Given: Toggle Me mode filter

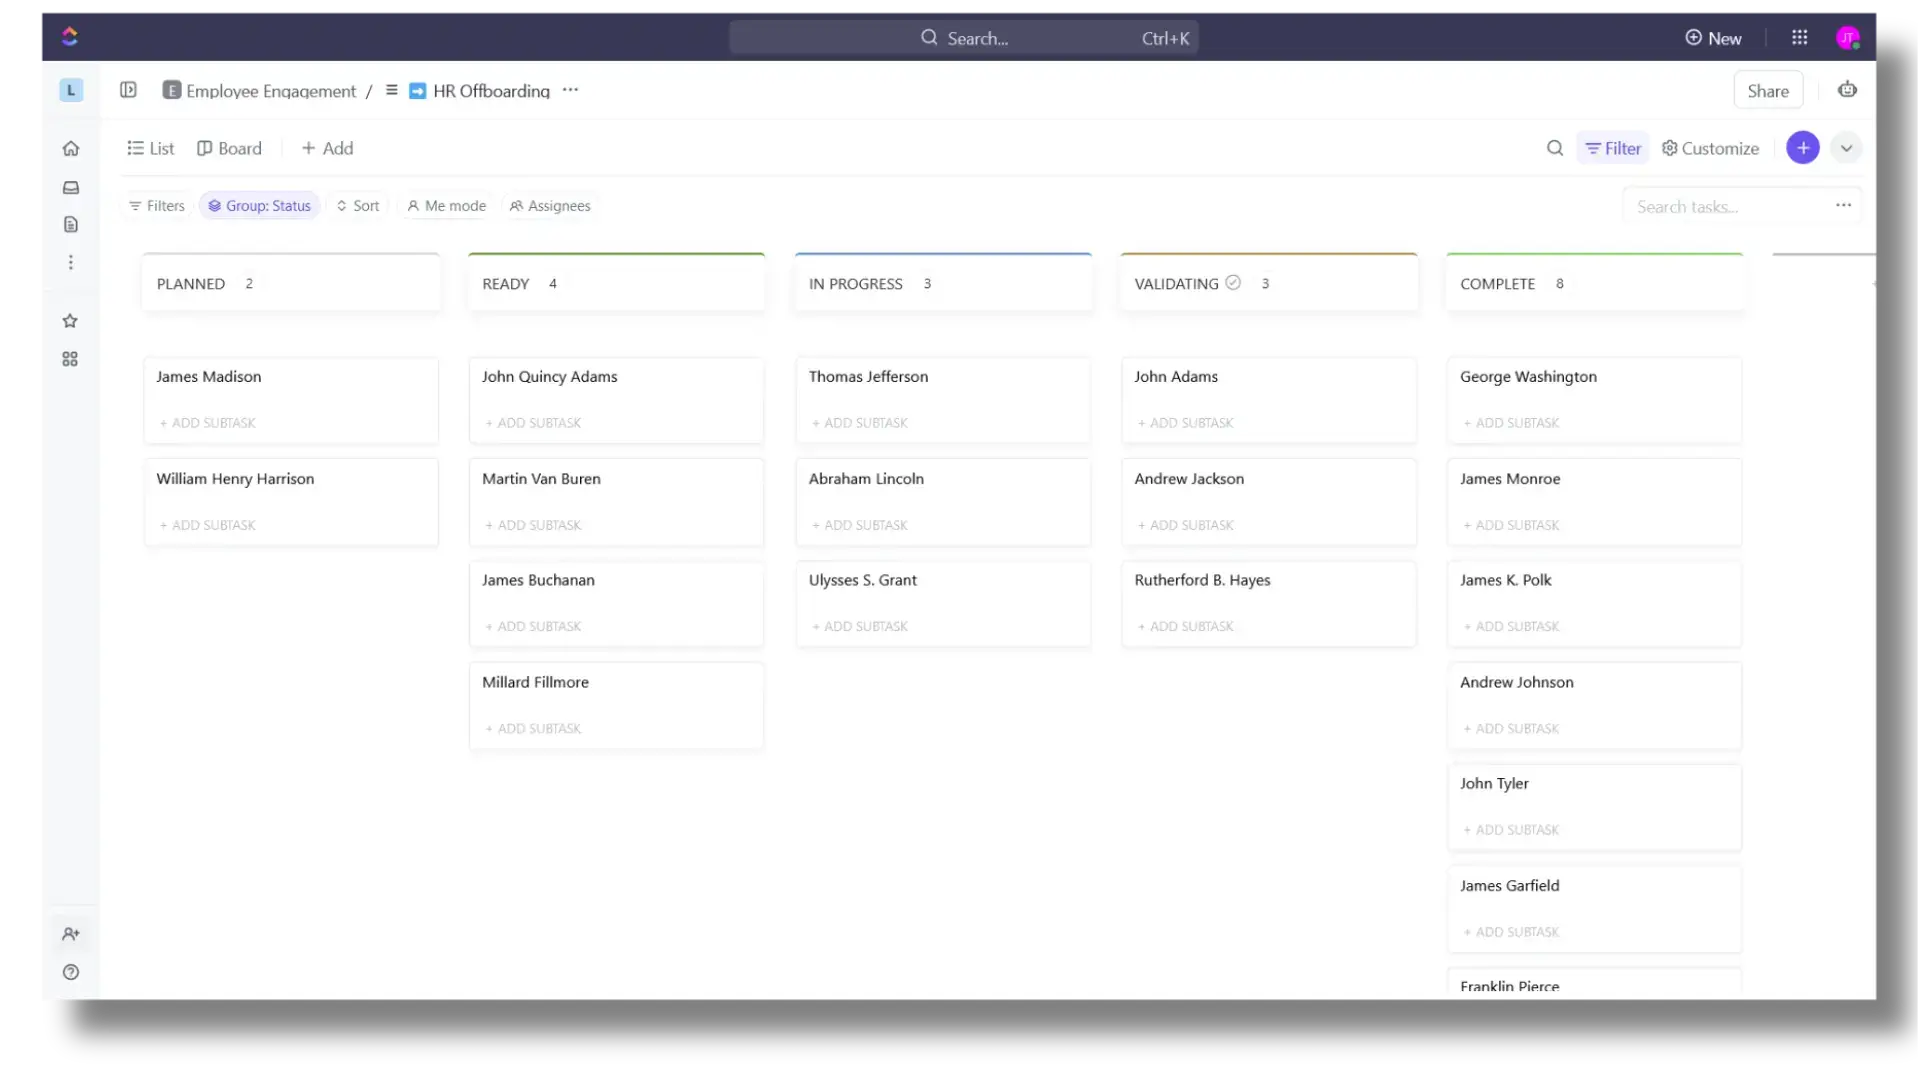Looking at the screenshot, I should click(x=446, y=206).
